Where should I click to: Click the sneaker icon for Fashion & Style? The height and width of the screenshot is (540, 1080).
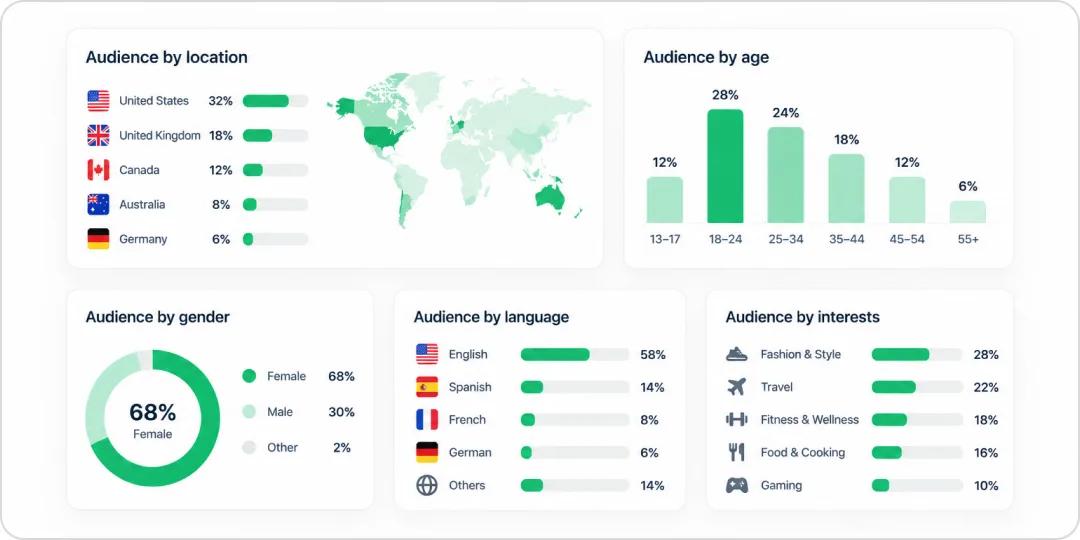pyautogui.click(x=737, y=354)
